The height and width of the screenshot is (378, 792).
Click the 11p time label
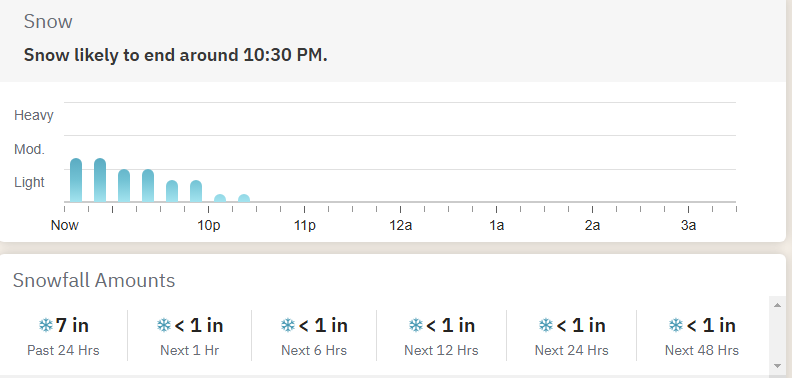(x=305, y=225)
